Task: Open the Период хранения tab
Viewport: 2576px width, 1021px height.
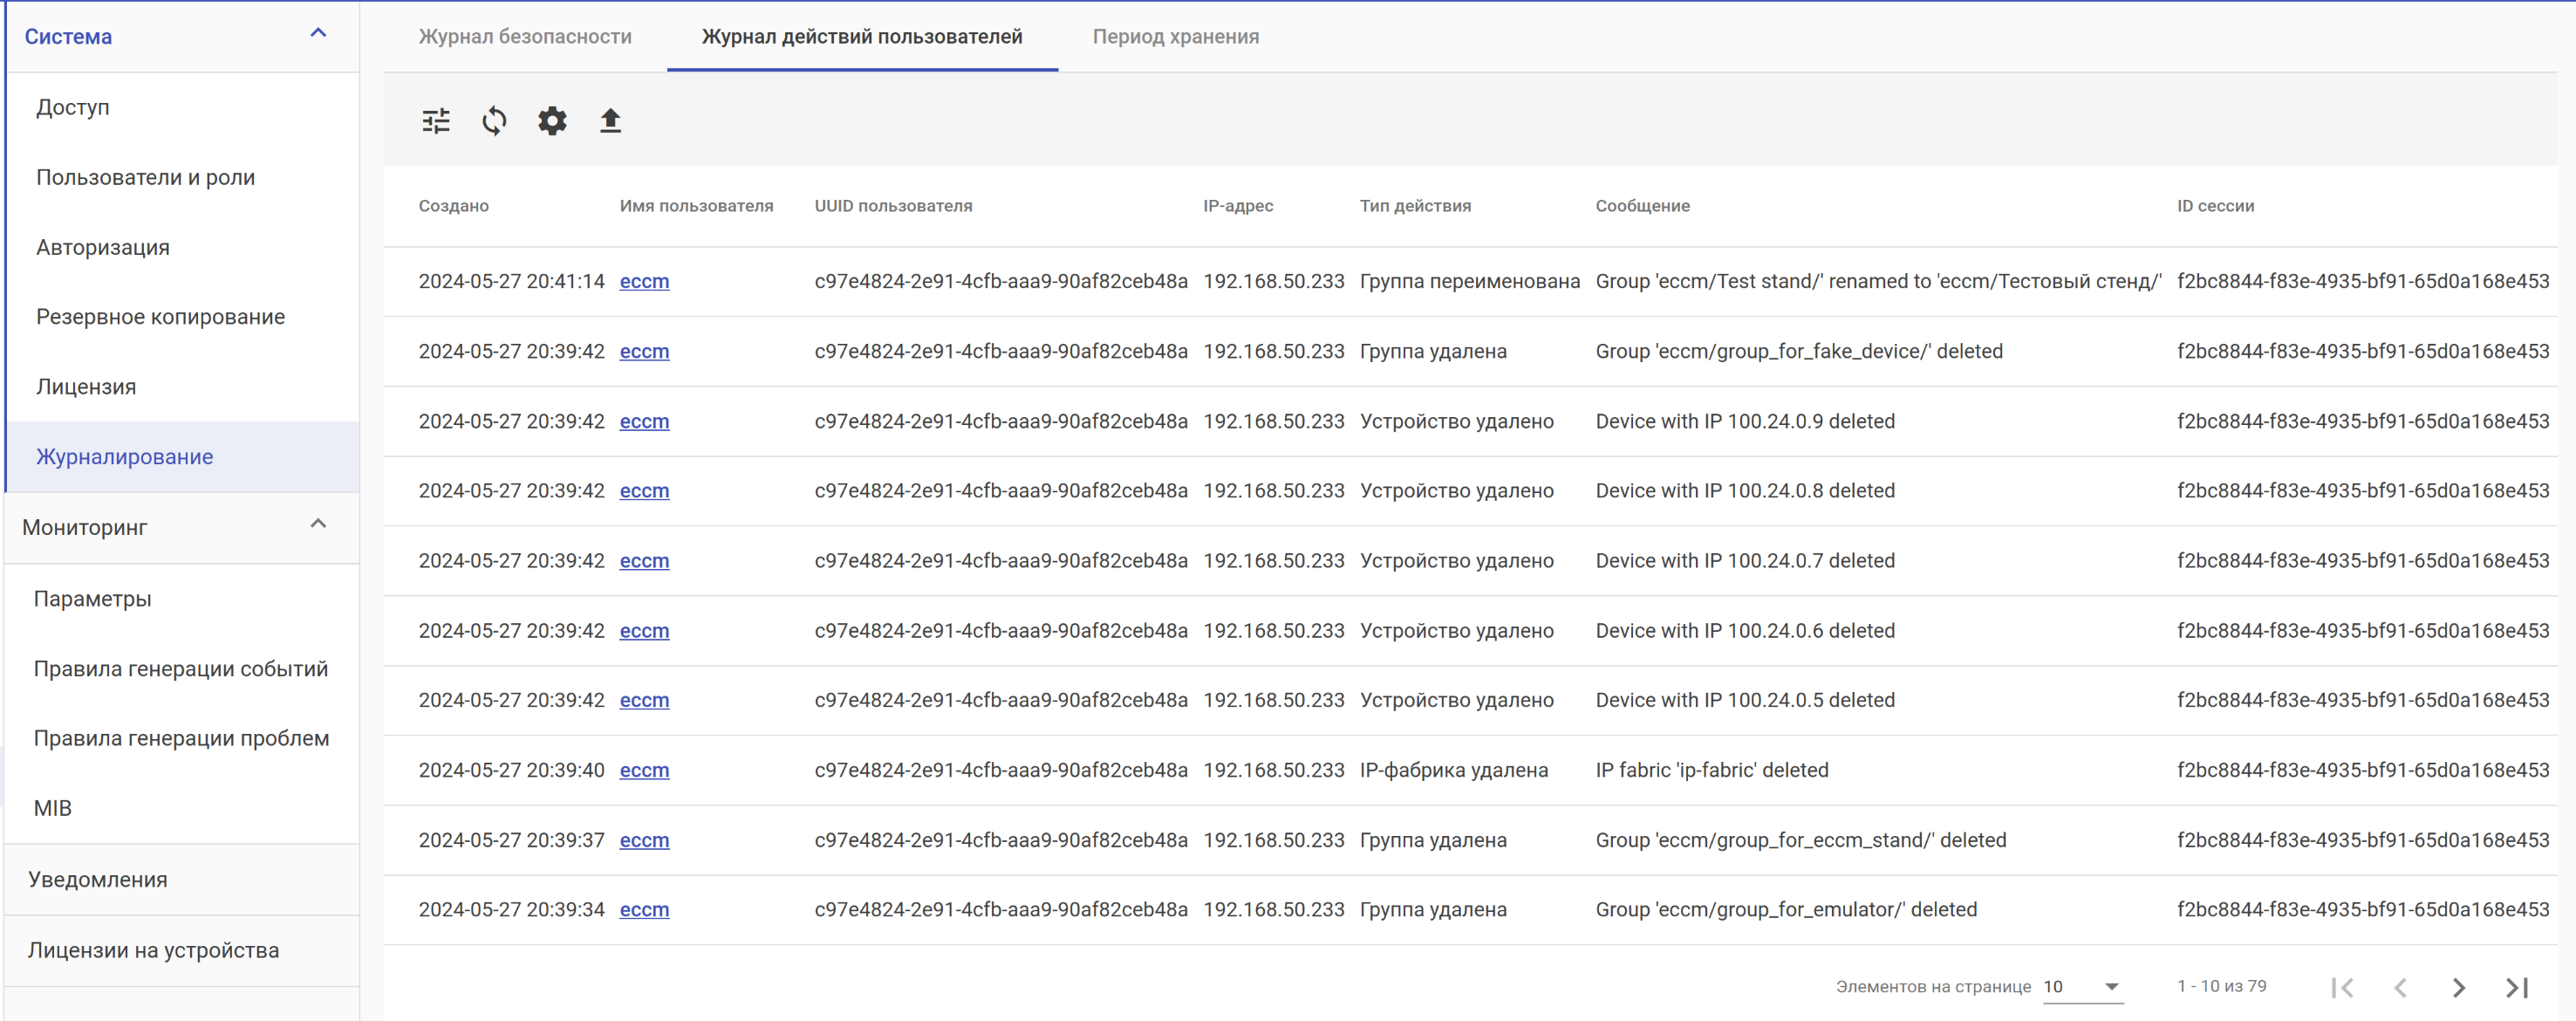Action: pyautogui.click(x=1175, y=37)
